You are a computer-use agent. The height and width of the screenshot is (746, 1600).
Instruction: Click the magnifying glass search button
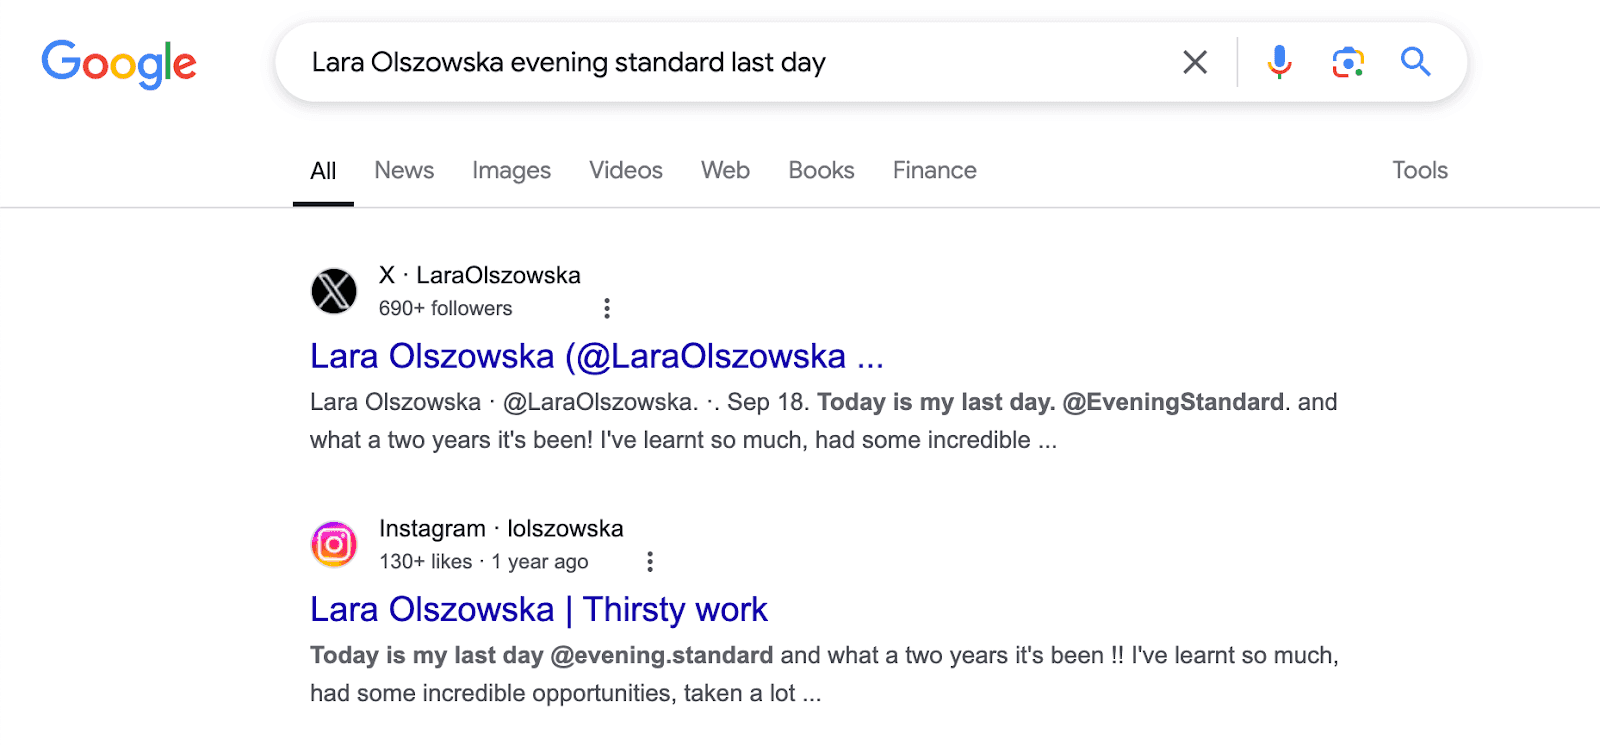[1415, 62]
